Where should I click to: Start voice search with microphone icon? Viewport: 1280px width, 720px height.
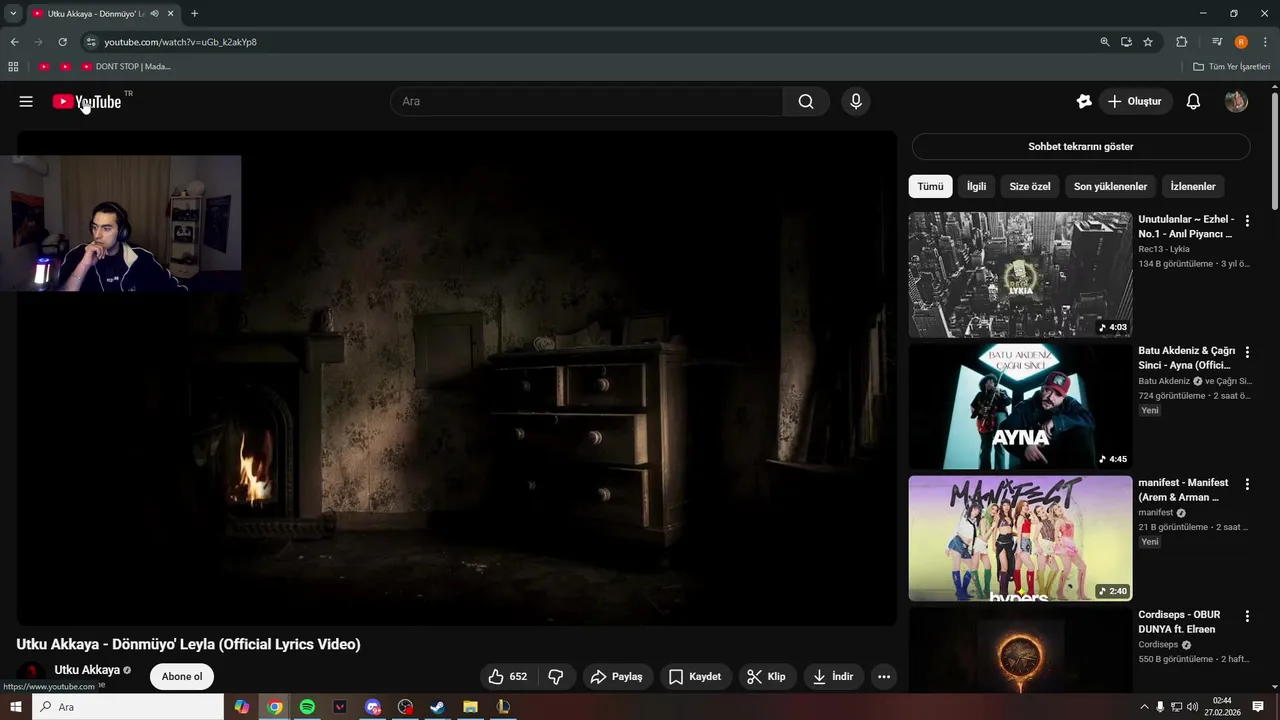coord(855,101)
